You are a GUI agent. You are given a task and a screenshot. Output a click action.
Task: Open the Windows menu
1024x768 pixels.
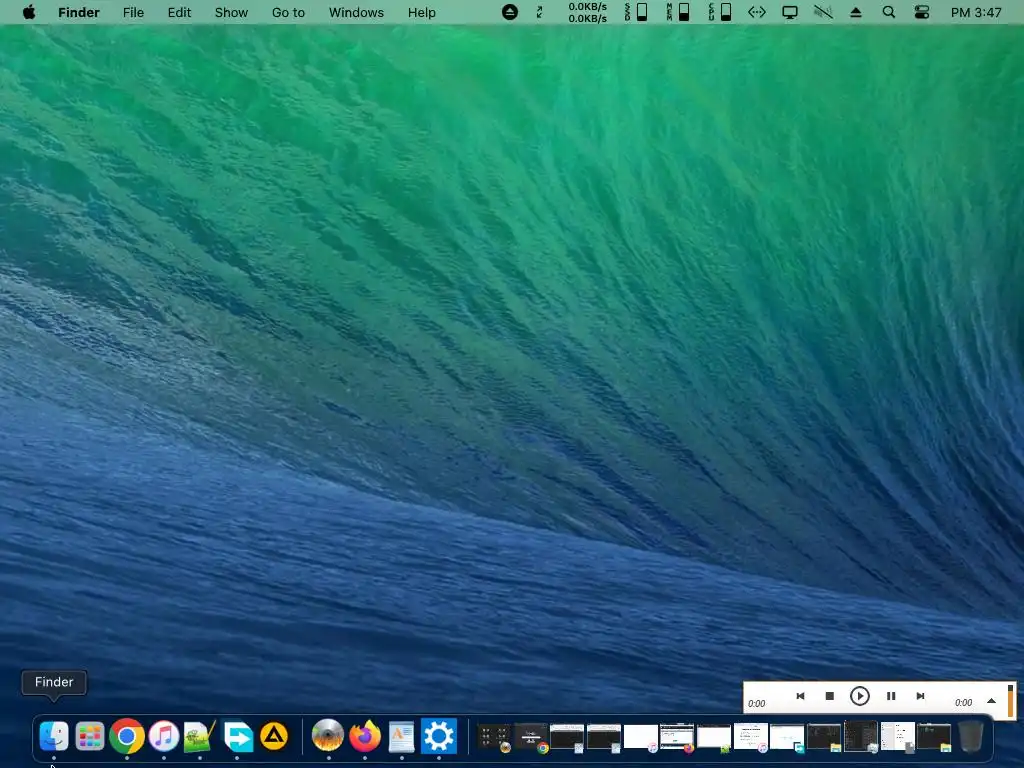pyautogui.click(x=356, y=12)
